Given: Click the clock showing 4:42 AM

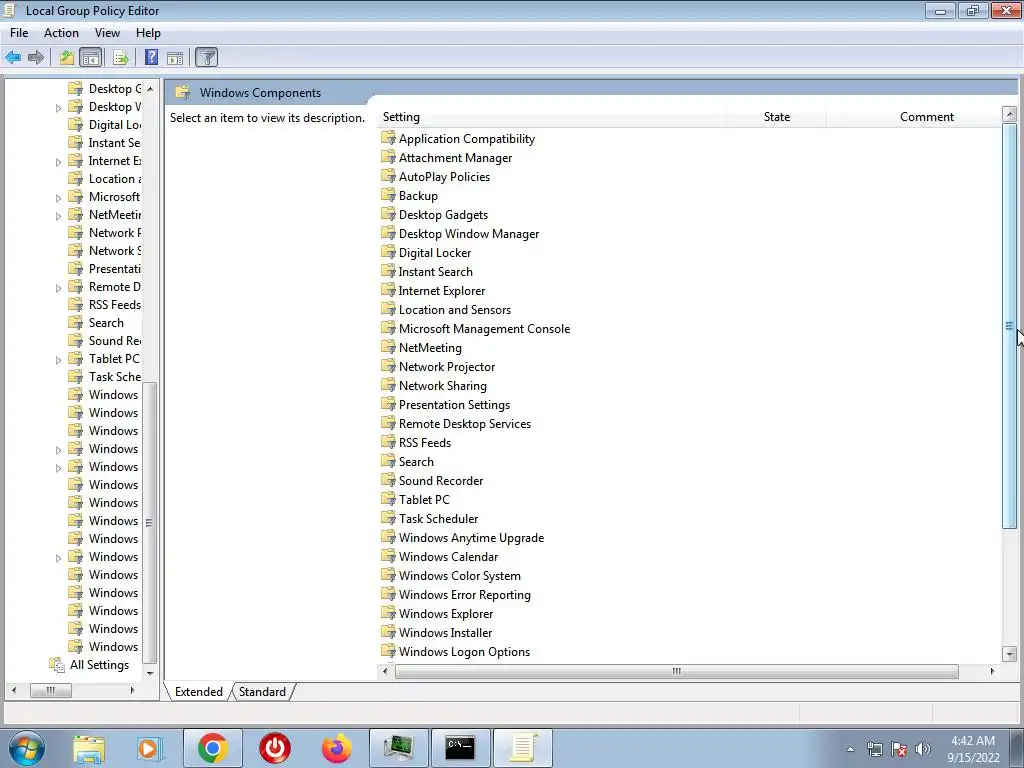Looking at the screenshot, I should [973, 741].
